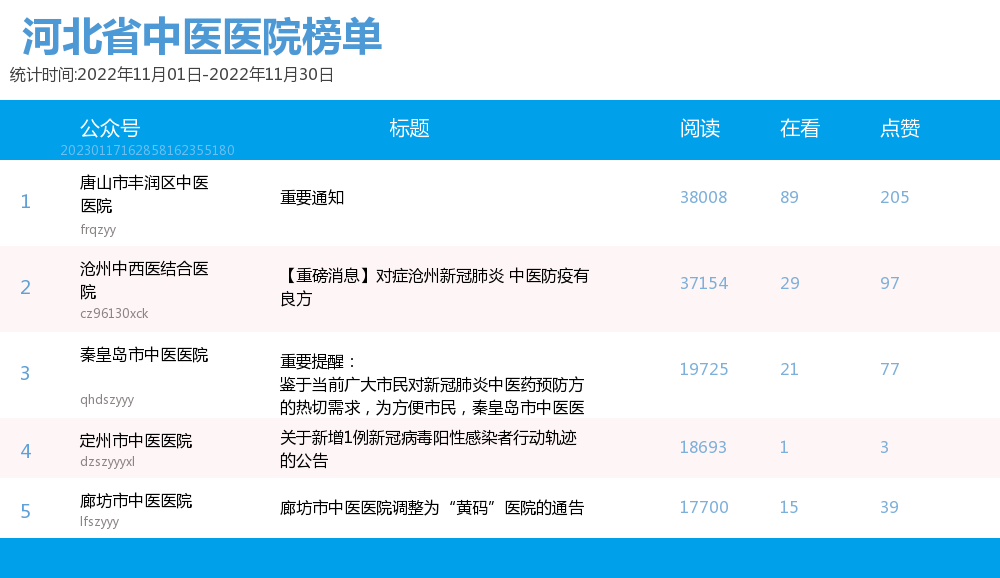Open account 廊坊市中医医院

(x=136, y=501)
